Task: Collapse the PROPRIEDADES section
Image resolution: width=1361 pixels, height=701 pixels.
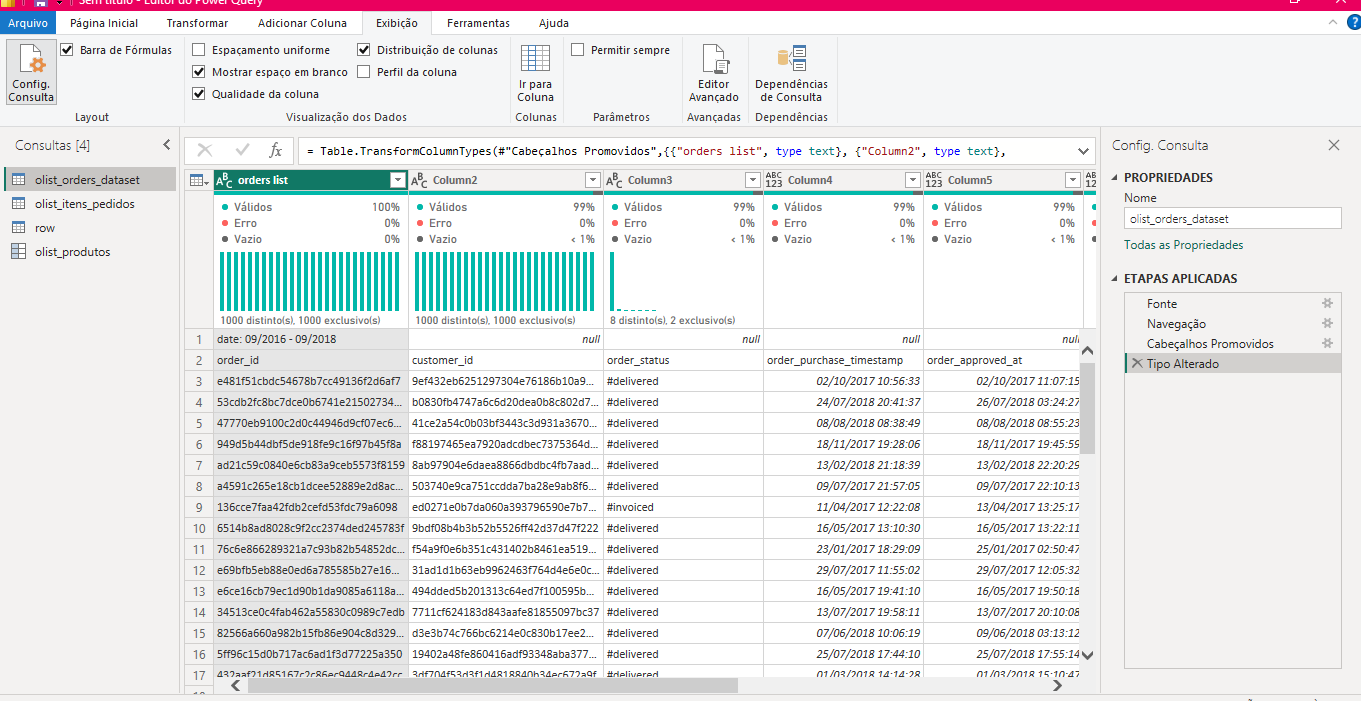Action: [1116, 178]
